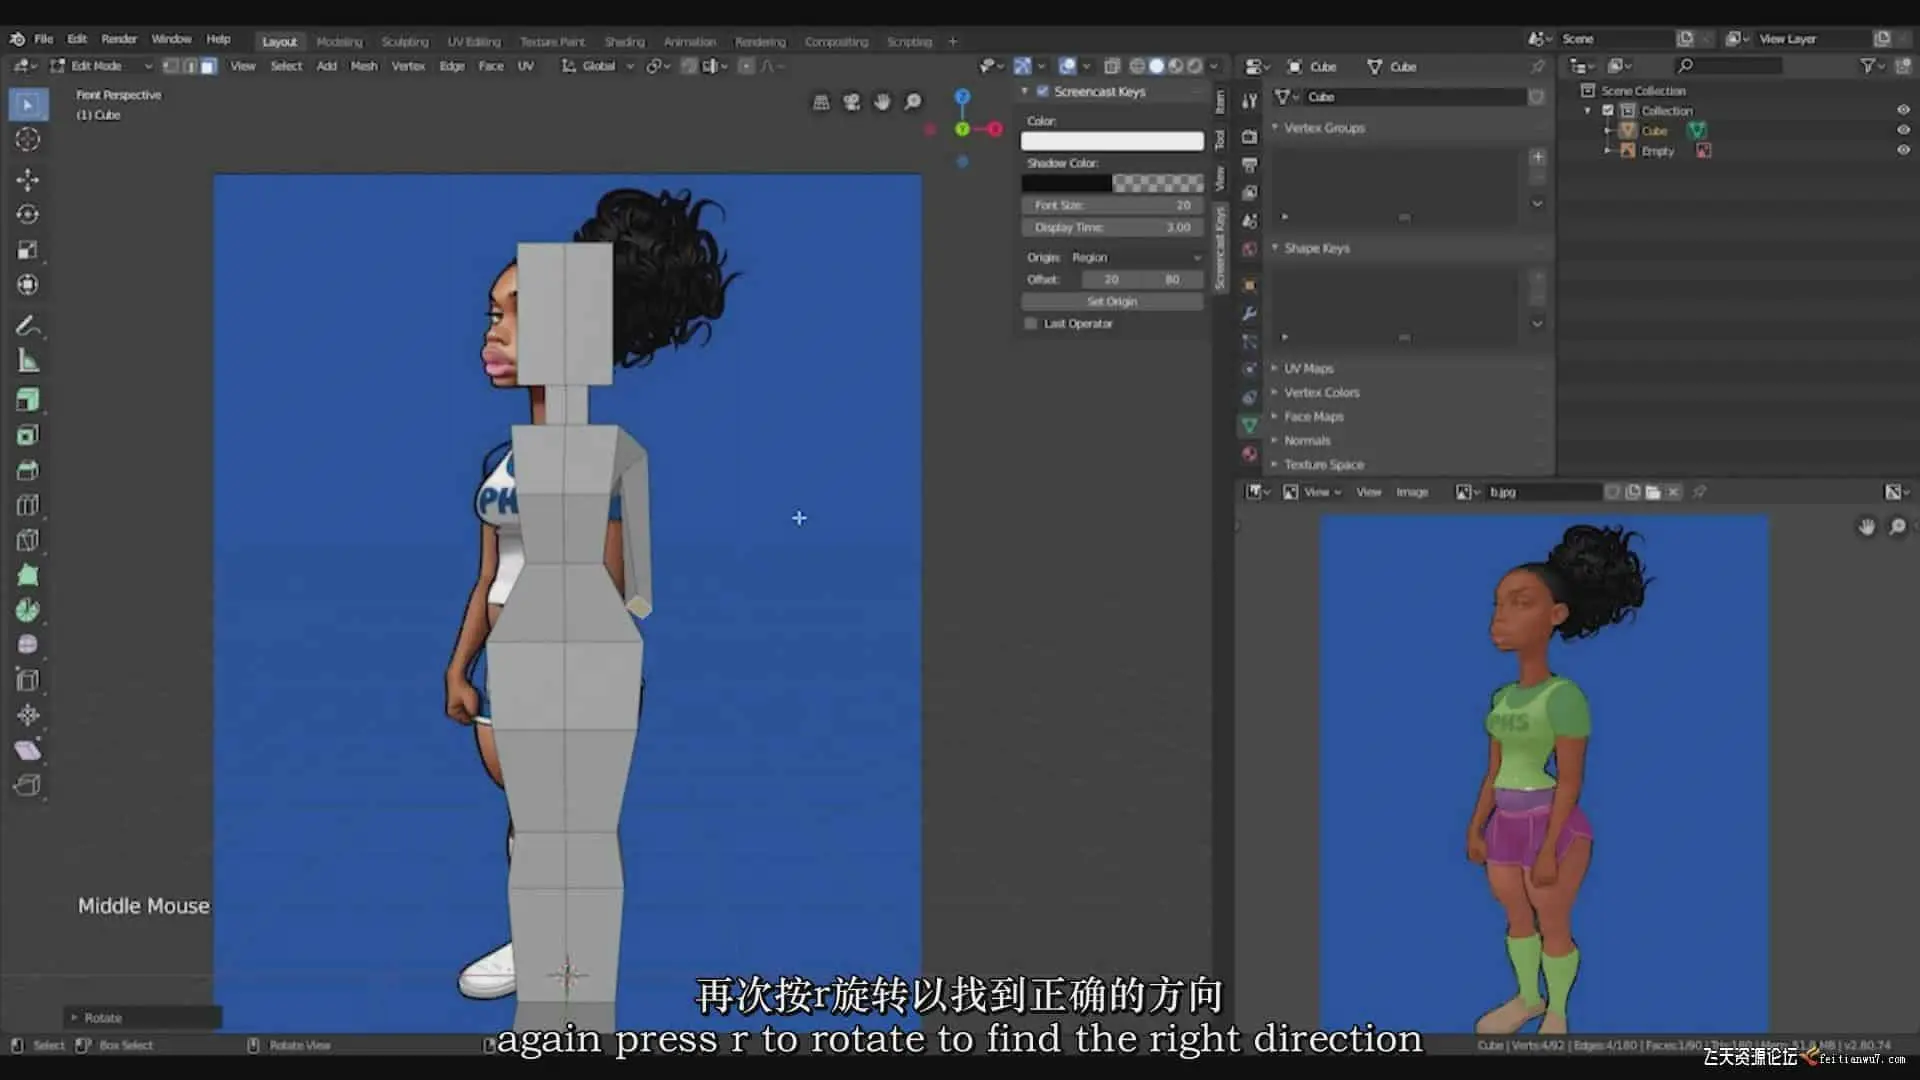Enable the Last Operator checkbox
The image size is (1920, 1080).
(x=1031, y=323)
